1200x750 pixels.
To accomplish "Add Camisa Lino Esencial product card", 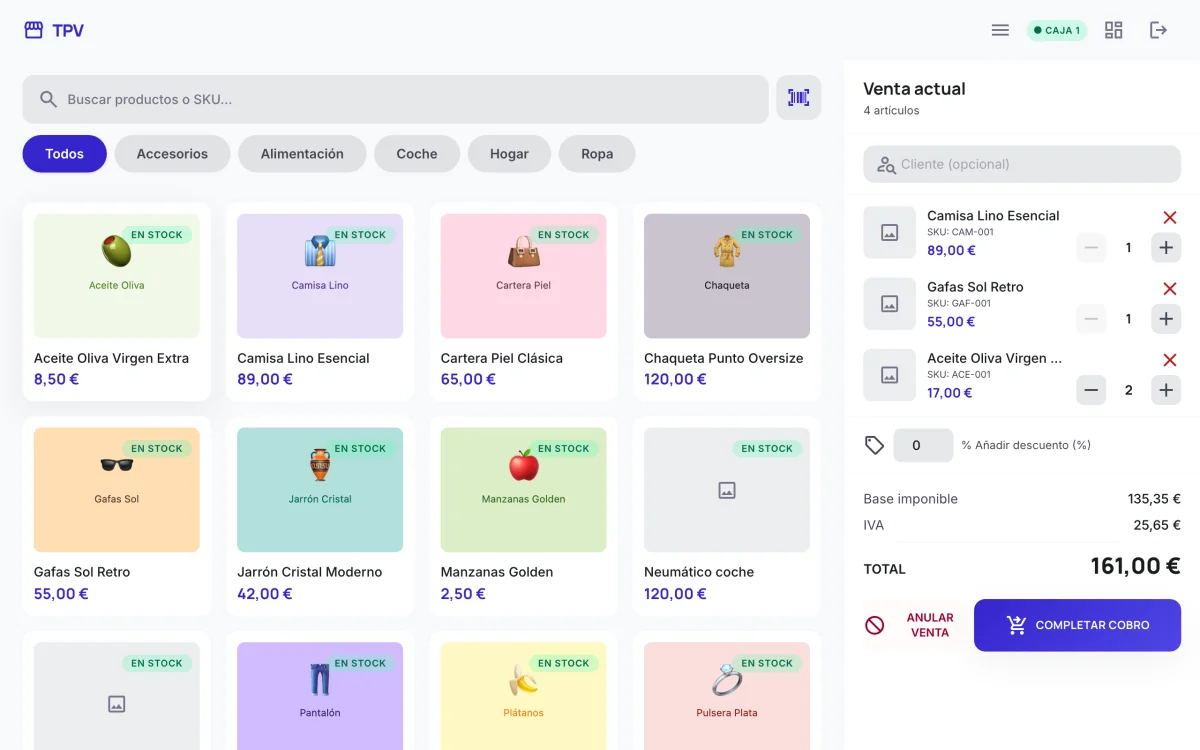I will [320, 302].
